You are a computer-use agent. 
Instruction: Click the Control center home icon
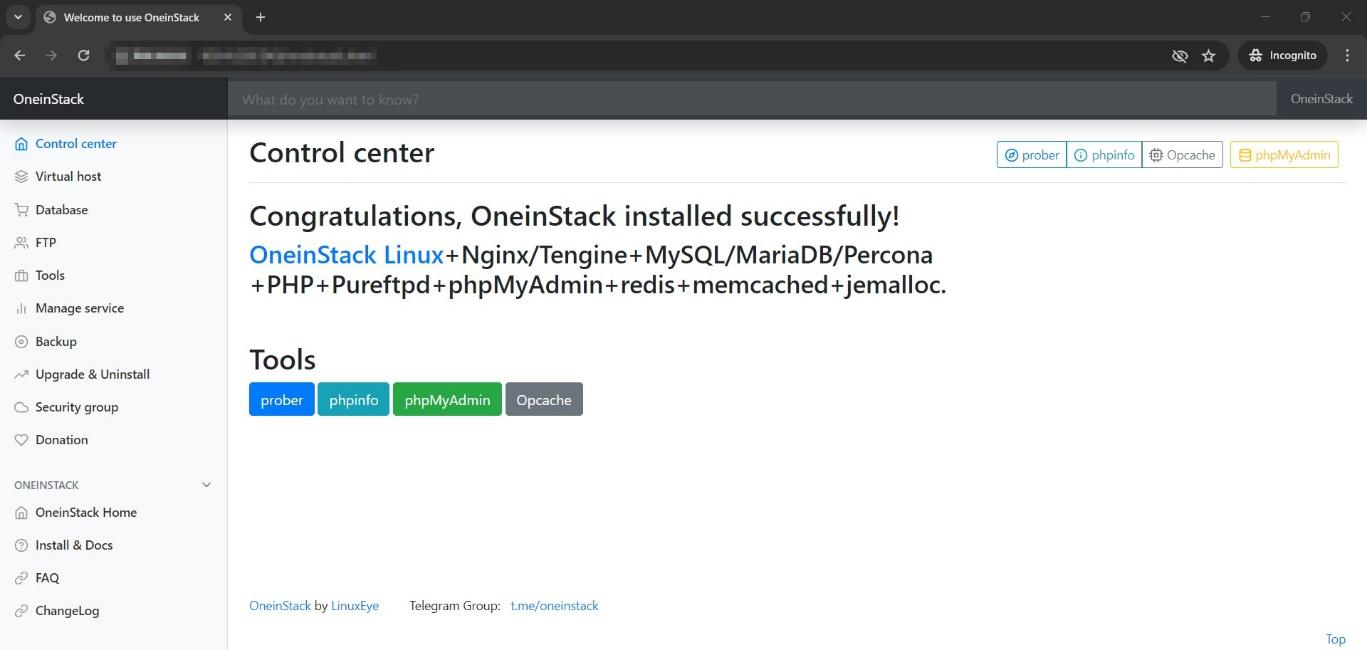tap(21, 144)
